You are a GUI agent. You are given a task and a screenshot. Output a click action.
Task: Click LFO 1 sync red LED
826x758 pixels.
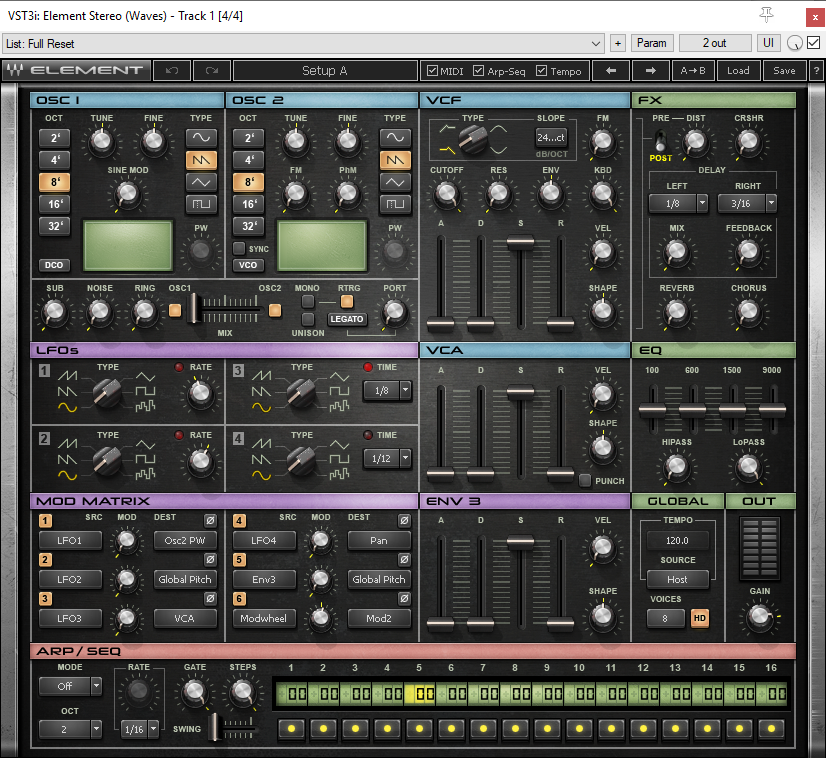coord(179,367)
